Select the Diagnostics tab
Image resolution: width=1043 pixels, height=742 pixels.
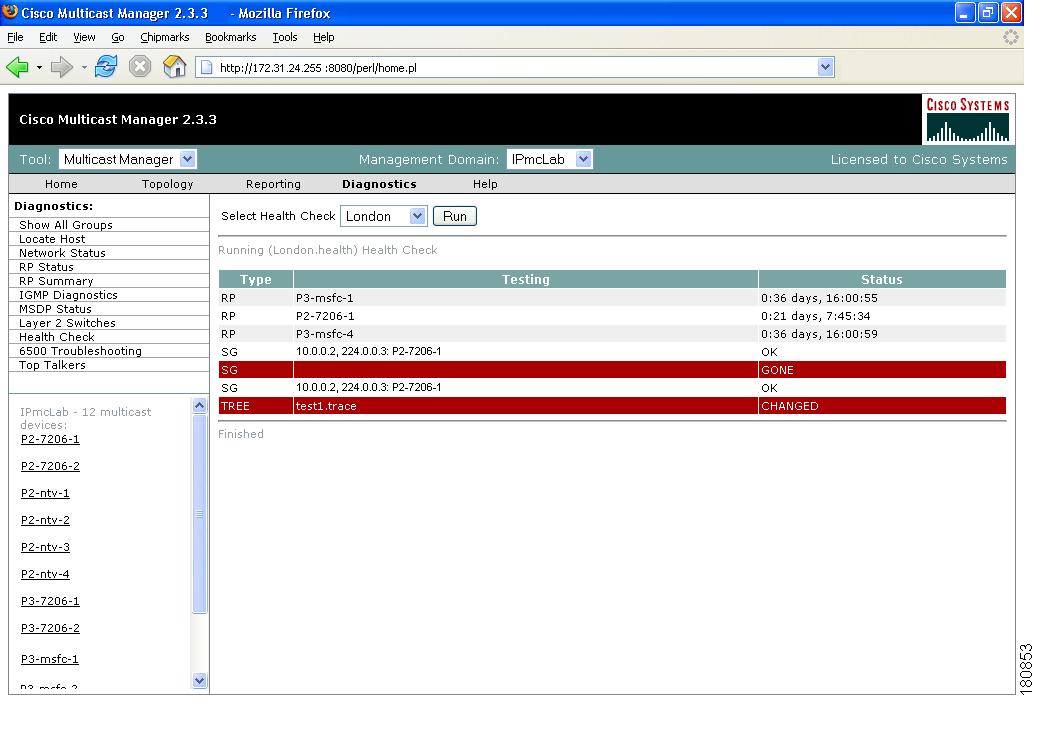coord(379,184)
